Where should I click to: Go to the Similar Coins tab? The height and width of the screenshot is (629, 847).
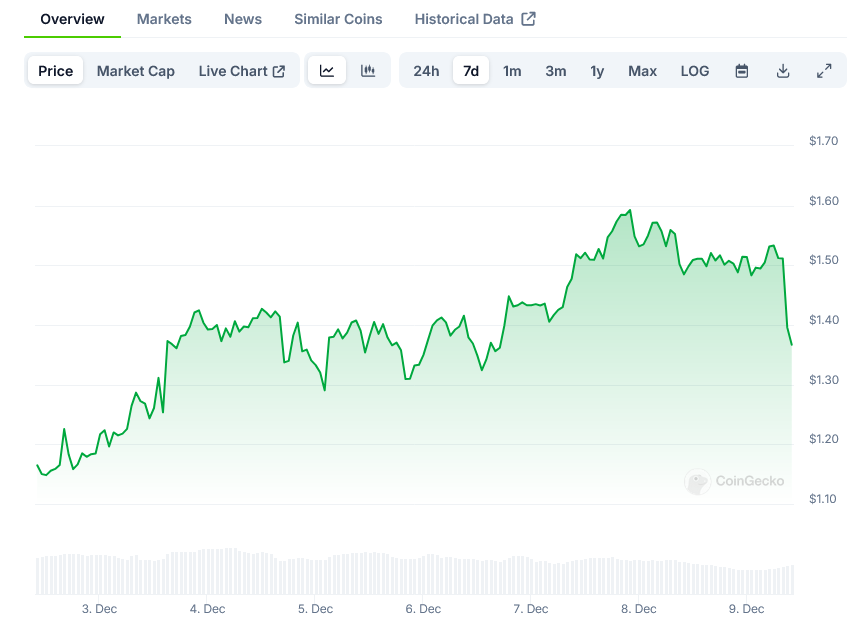338,19
